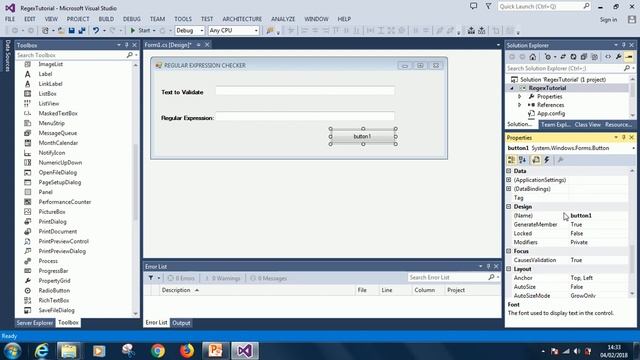Collapse the RegexTutorial project node
Image resolution: width=640 pixels, height=360 pixels.
coord(512,88)
